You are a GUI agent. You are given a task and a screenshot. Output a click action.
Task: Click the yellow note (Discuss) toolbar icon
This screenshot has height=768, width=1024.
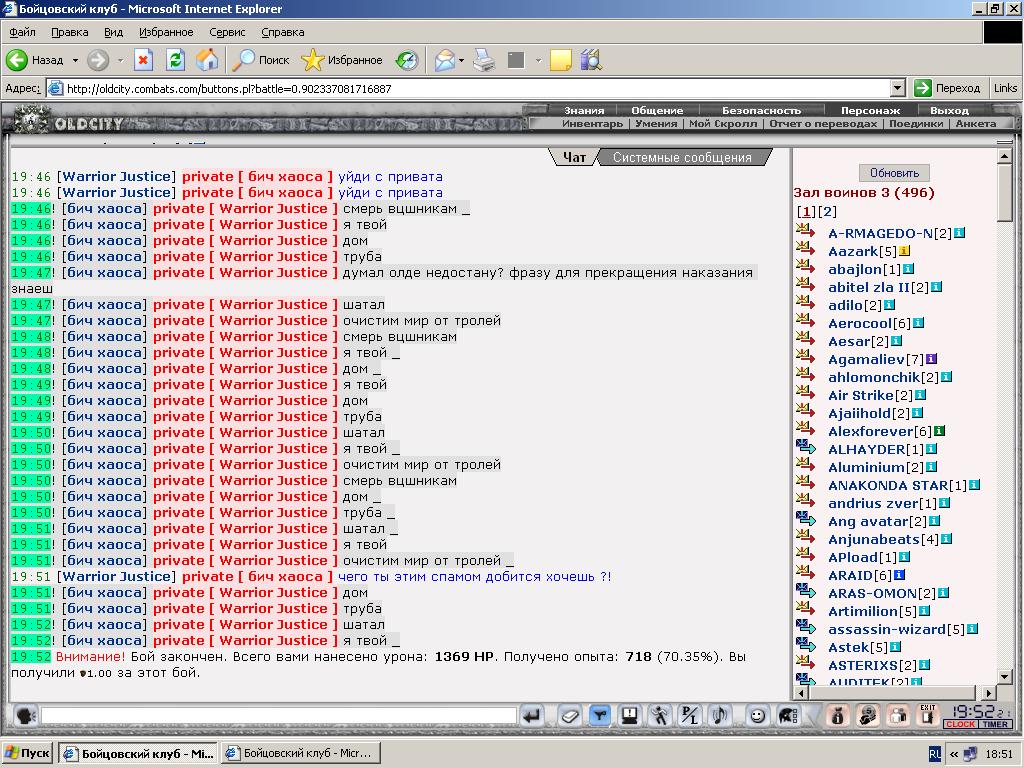click(x=560, y=60)
